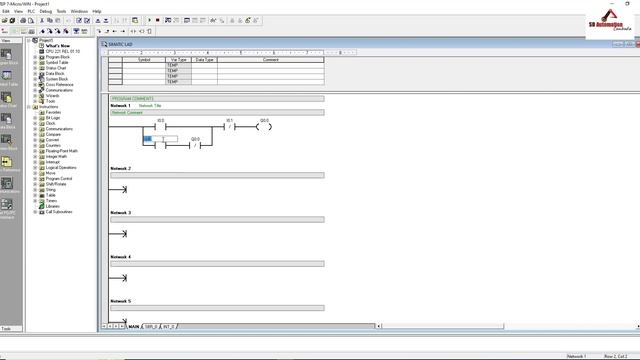Viewport: 640px width, 360px height.
Task: Click the red STOP mode icon
Action: tap(158, 20)
